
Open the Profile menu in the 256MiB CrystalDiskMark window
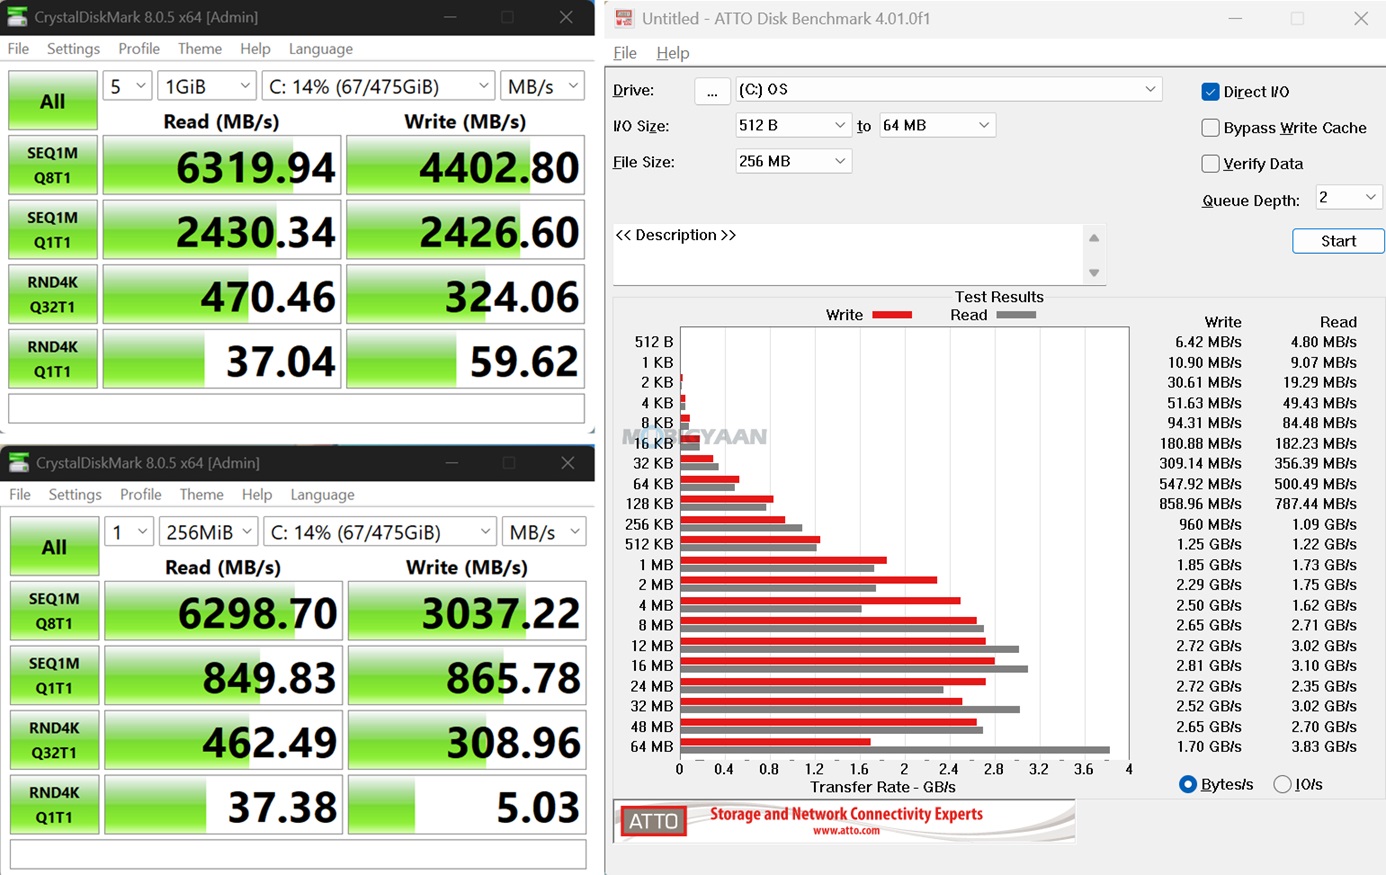click(x=141, y=495)
